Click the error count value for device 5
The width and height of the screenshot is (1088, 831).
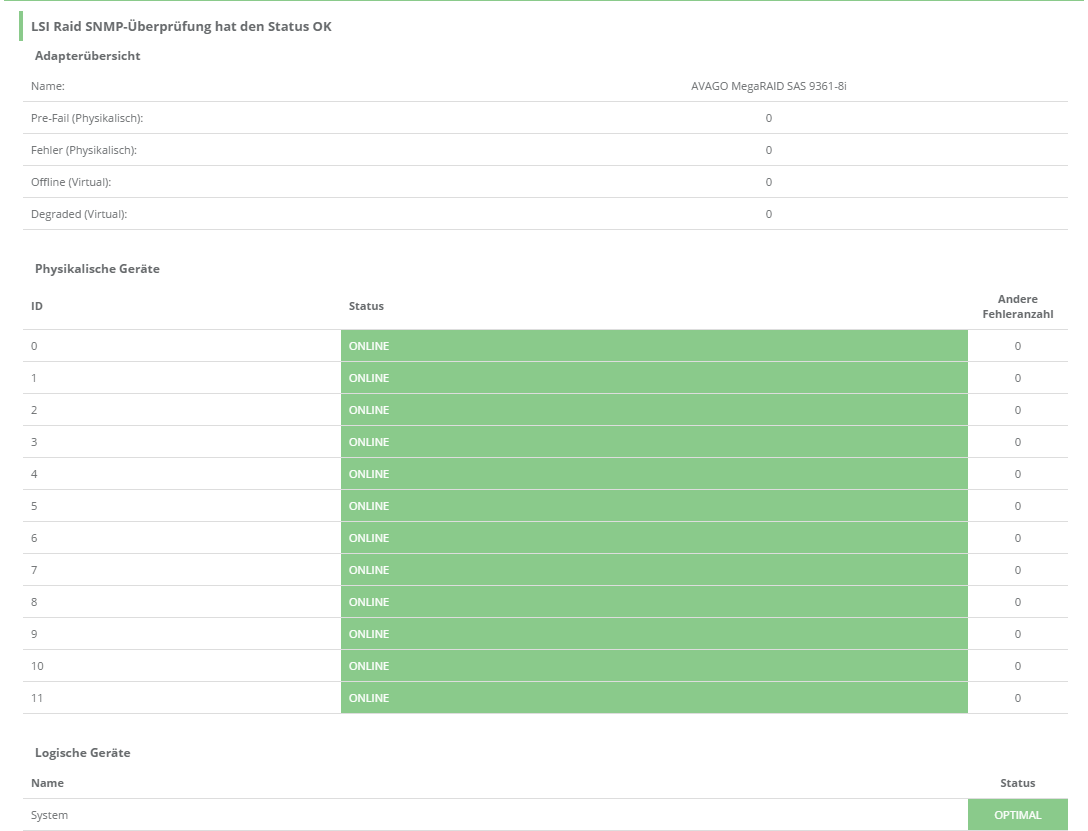point(1017,506)
